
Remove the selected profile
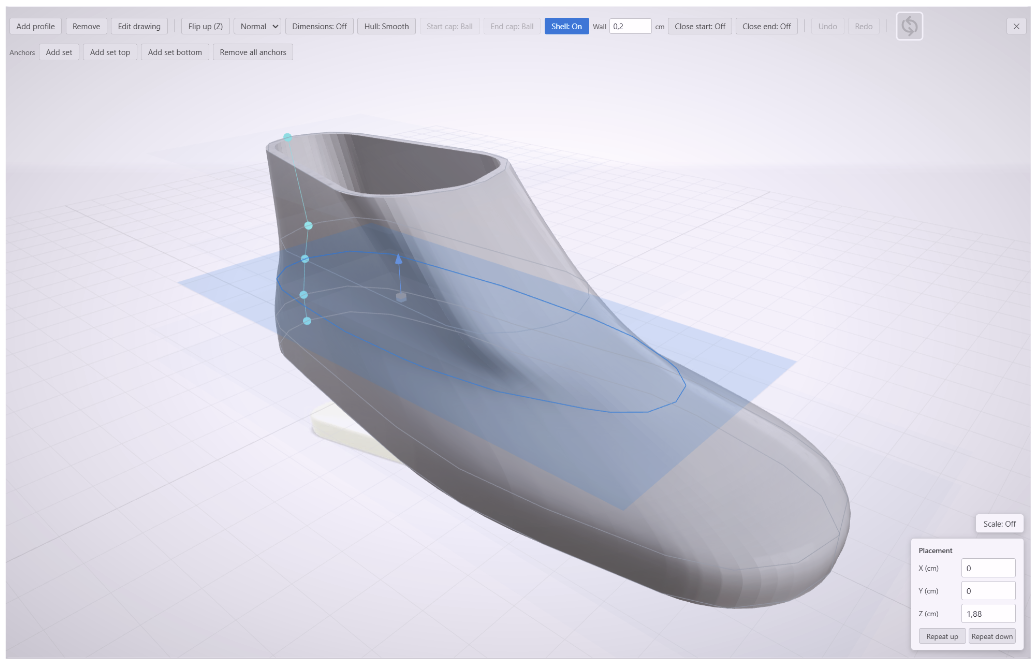pyautogui.click(x=86, y=26)
